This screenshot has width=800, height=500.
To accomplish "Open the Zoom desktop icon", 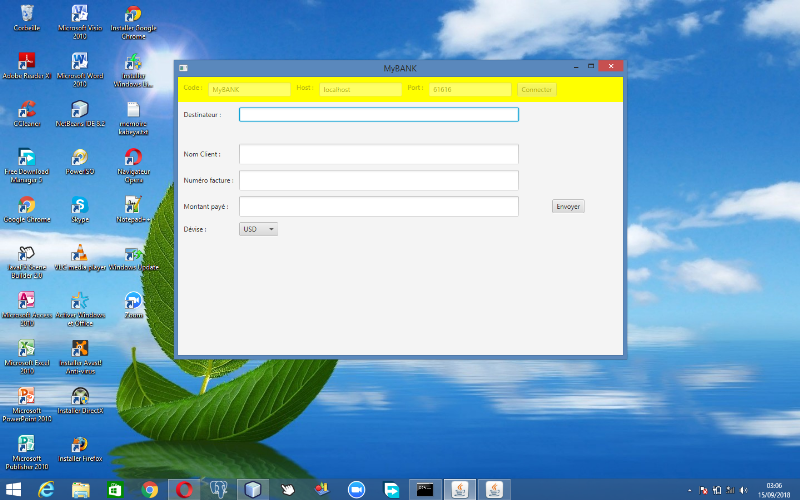I will [133, 301].
